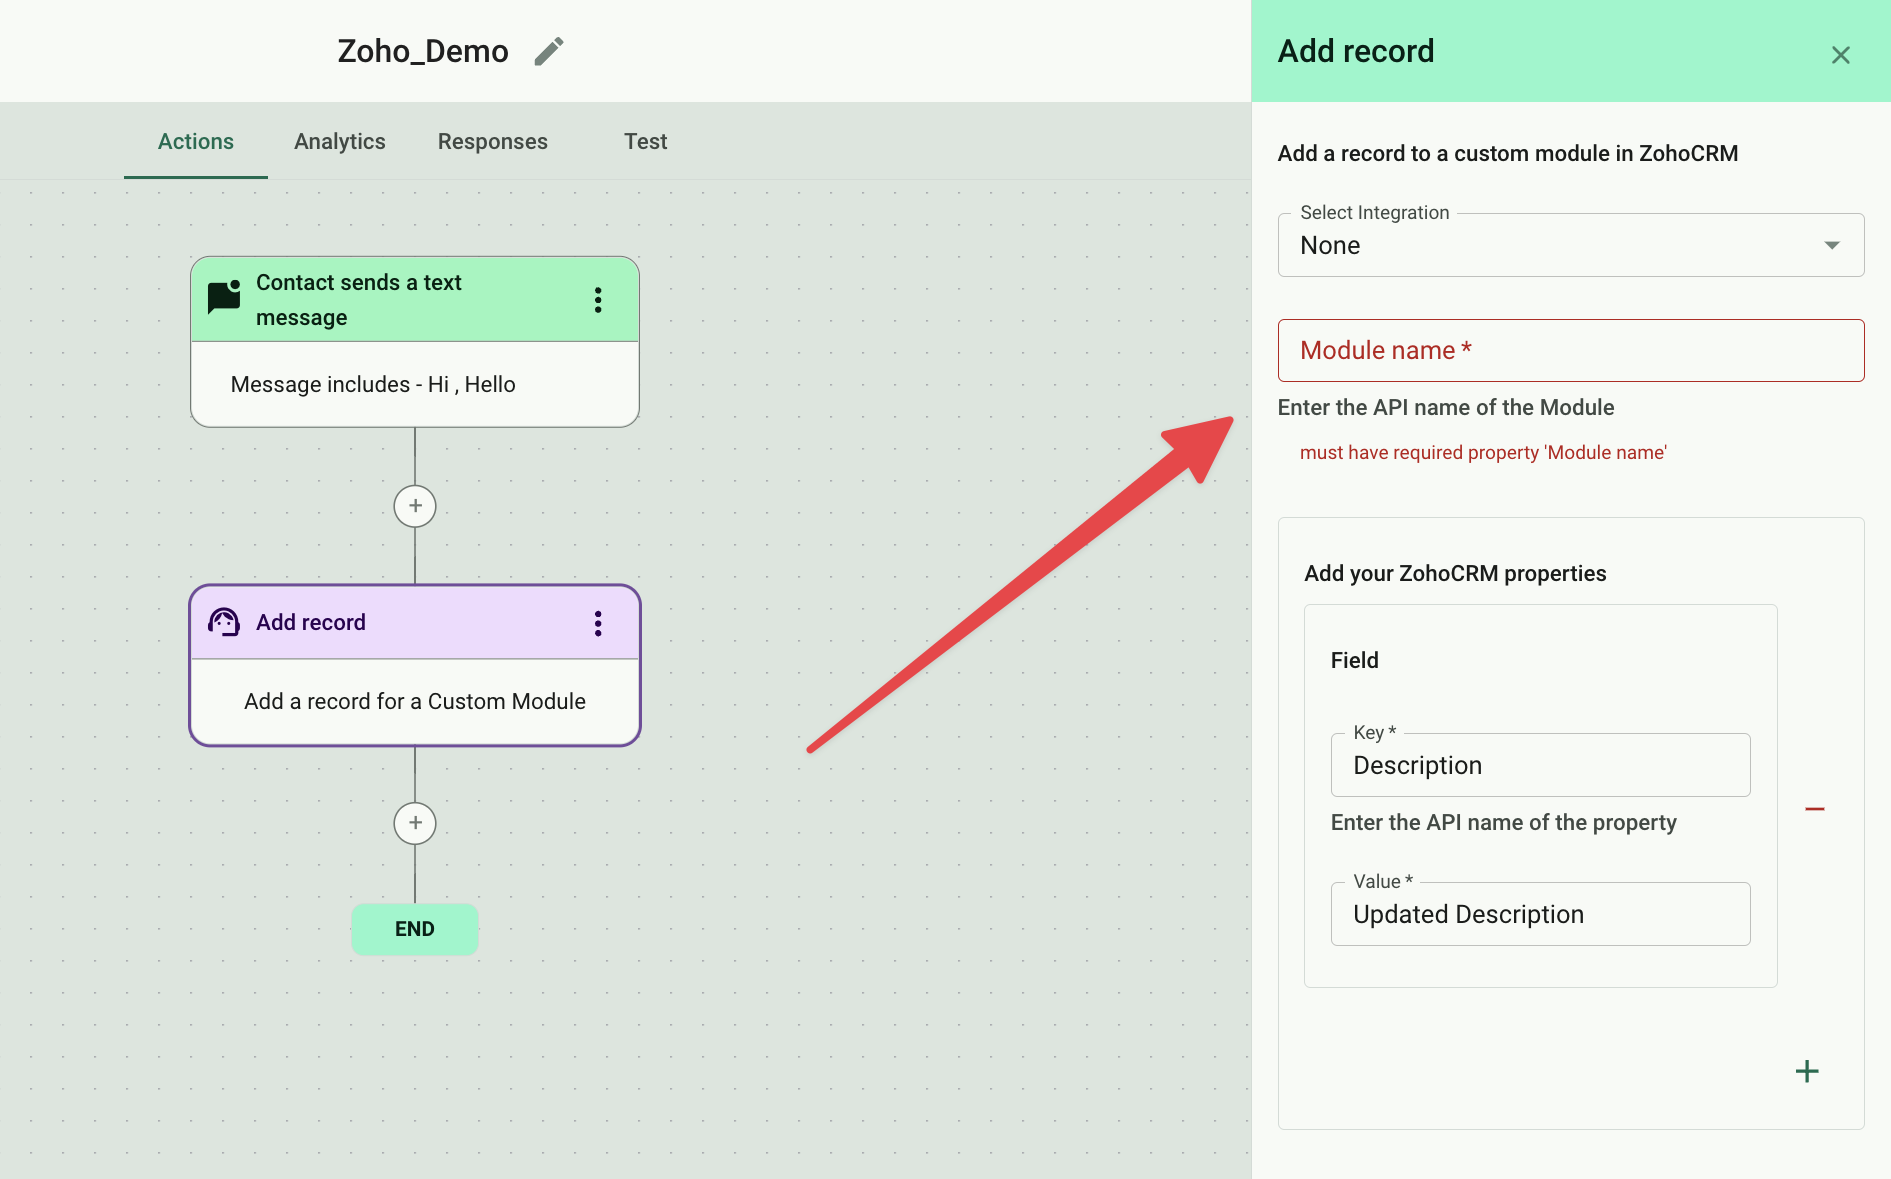Click 'Enter the API name of the property' hint

point(1504,822)
